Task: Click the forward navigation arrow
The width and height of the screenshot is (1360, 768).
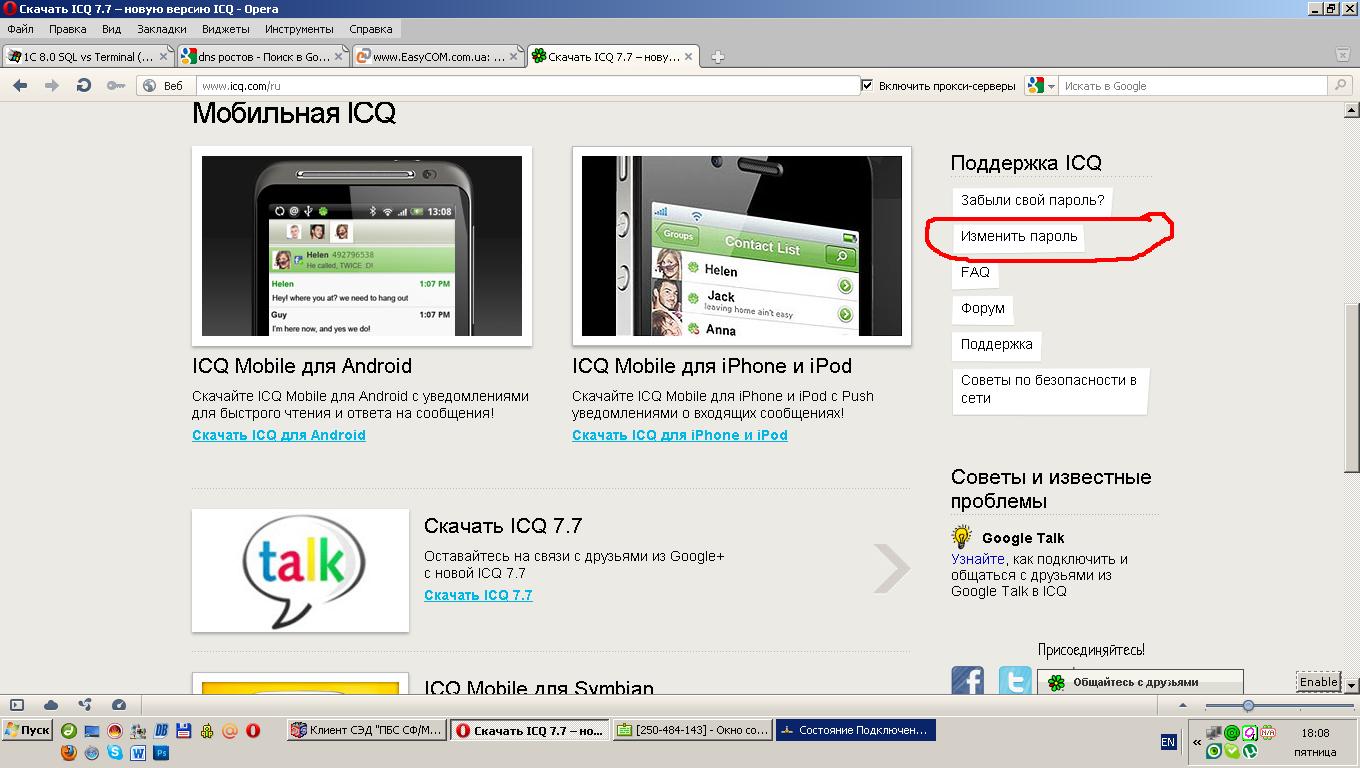Action: tap(51, 86)
